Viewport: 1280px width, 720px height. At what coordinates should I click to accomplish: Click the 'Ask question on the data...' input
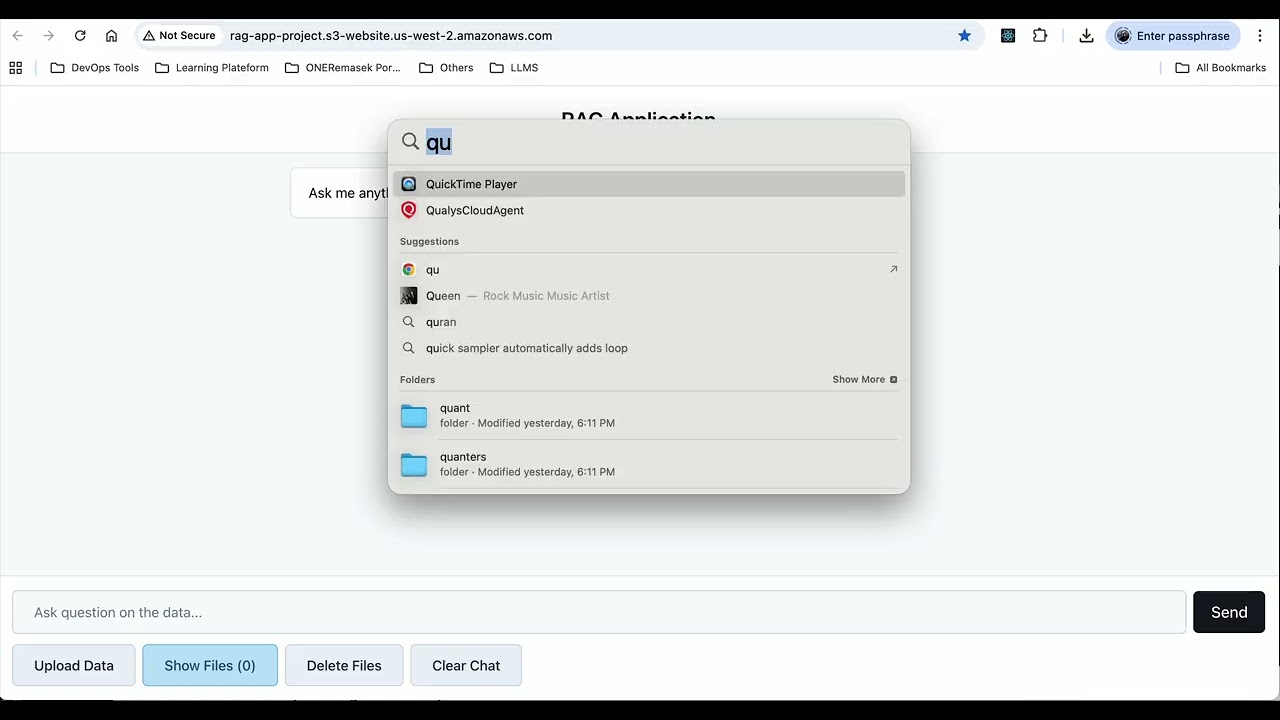point(599,612)
